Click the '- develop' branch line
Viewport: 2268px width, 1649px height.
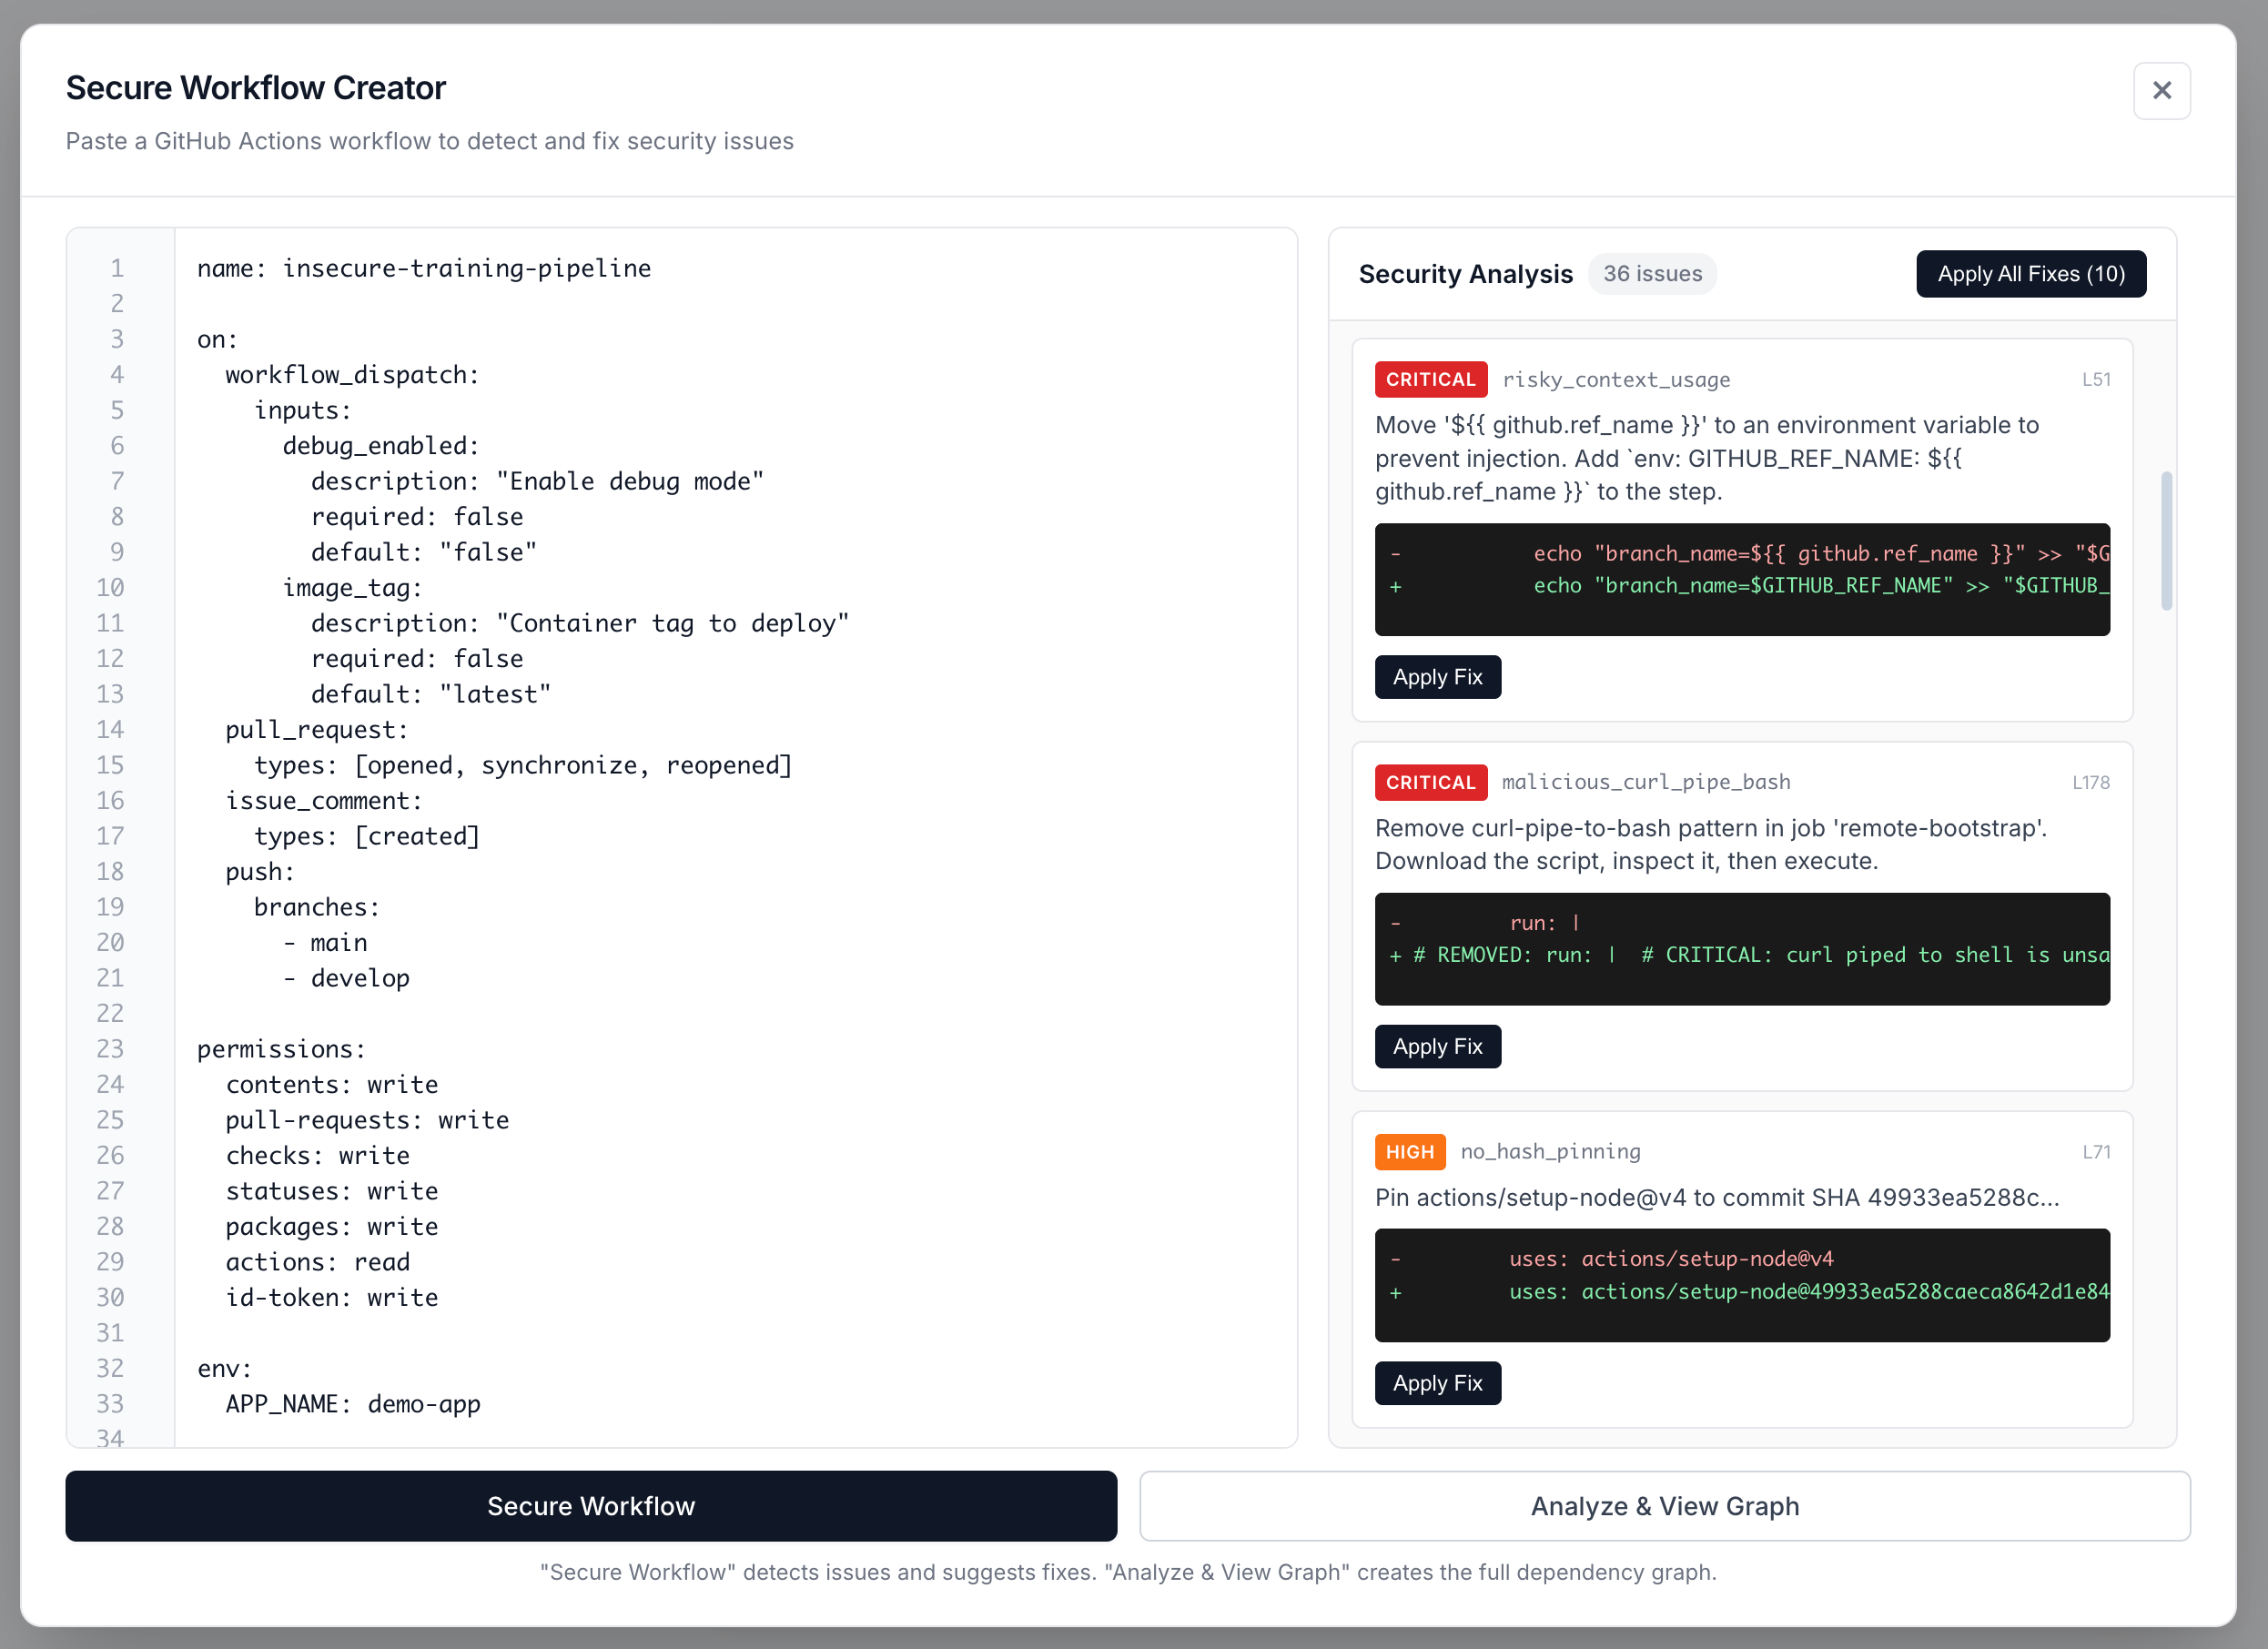[345, 978]
